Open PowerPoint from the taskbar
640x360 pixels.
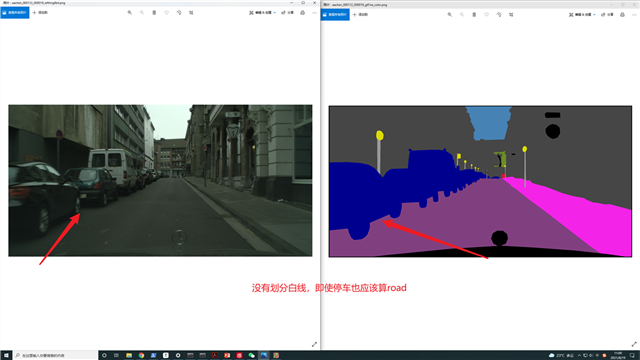227,356
